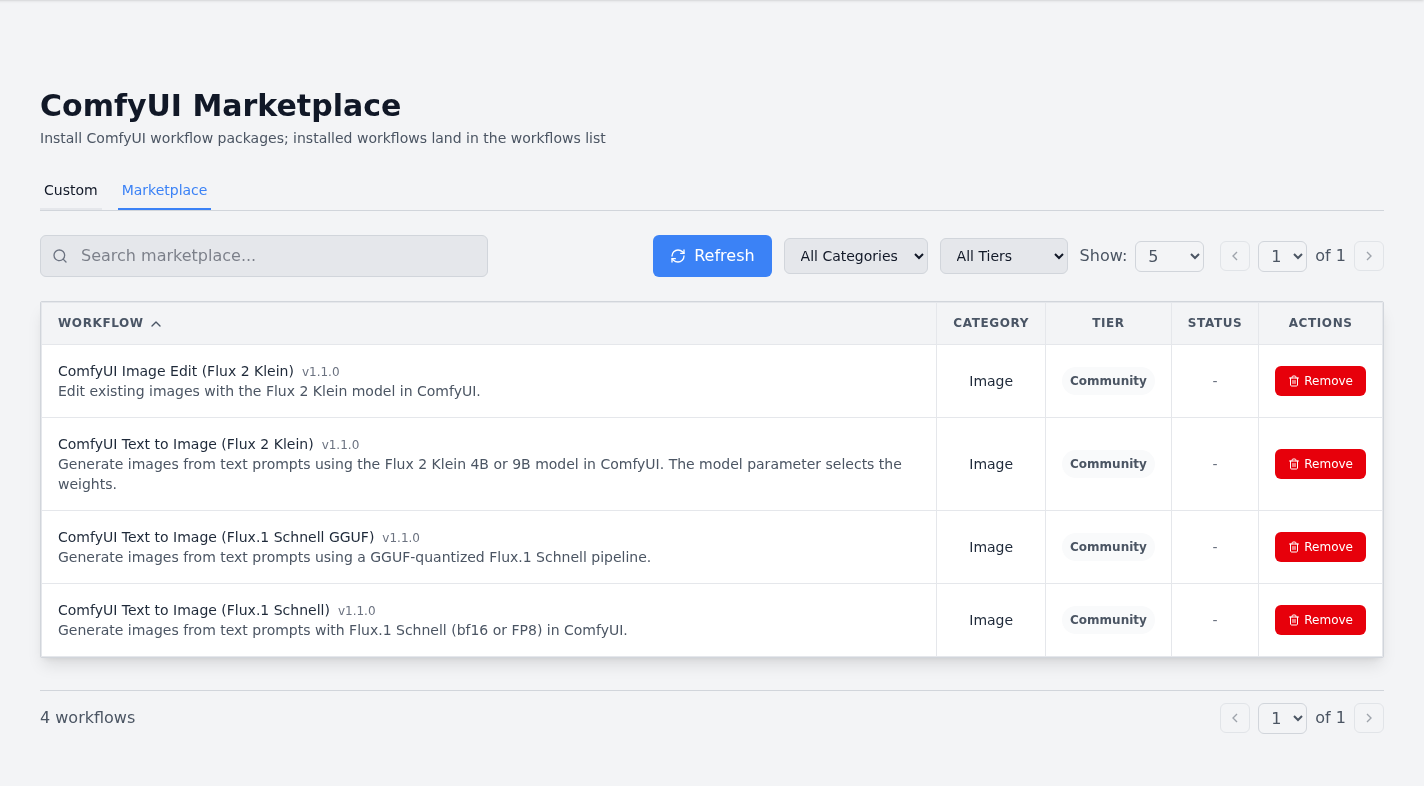Go to next page in top pagination
Viewport: 1424px width, 786px height.
pos(1369,256)
